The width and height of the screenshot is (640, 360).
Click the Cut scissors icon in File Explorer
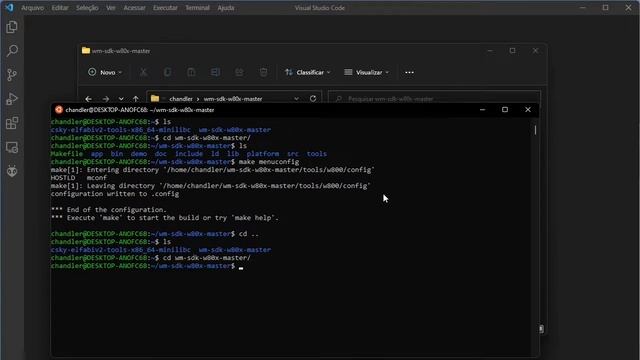(143, 72)
